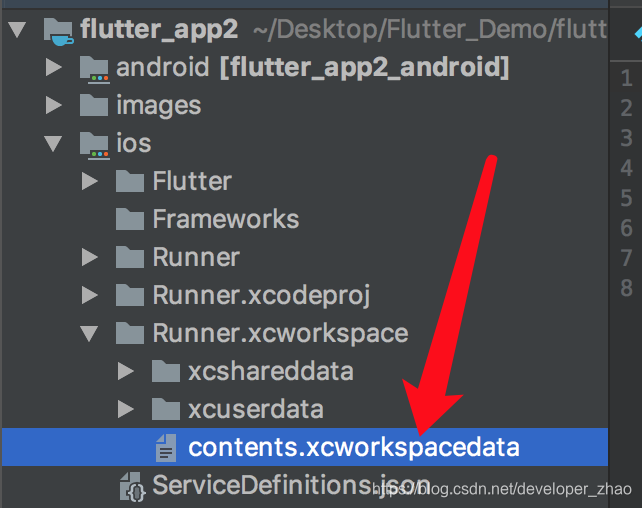The width and height of the screenshot is (642, 508).
Task: Click the ServiceDefinitions.json file icon
Action: pyautogui.click(x=132, y=487)
